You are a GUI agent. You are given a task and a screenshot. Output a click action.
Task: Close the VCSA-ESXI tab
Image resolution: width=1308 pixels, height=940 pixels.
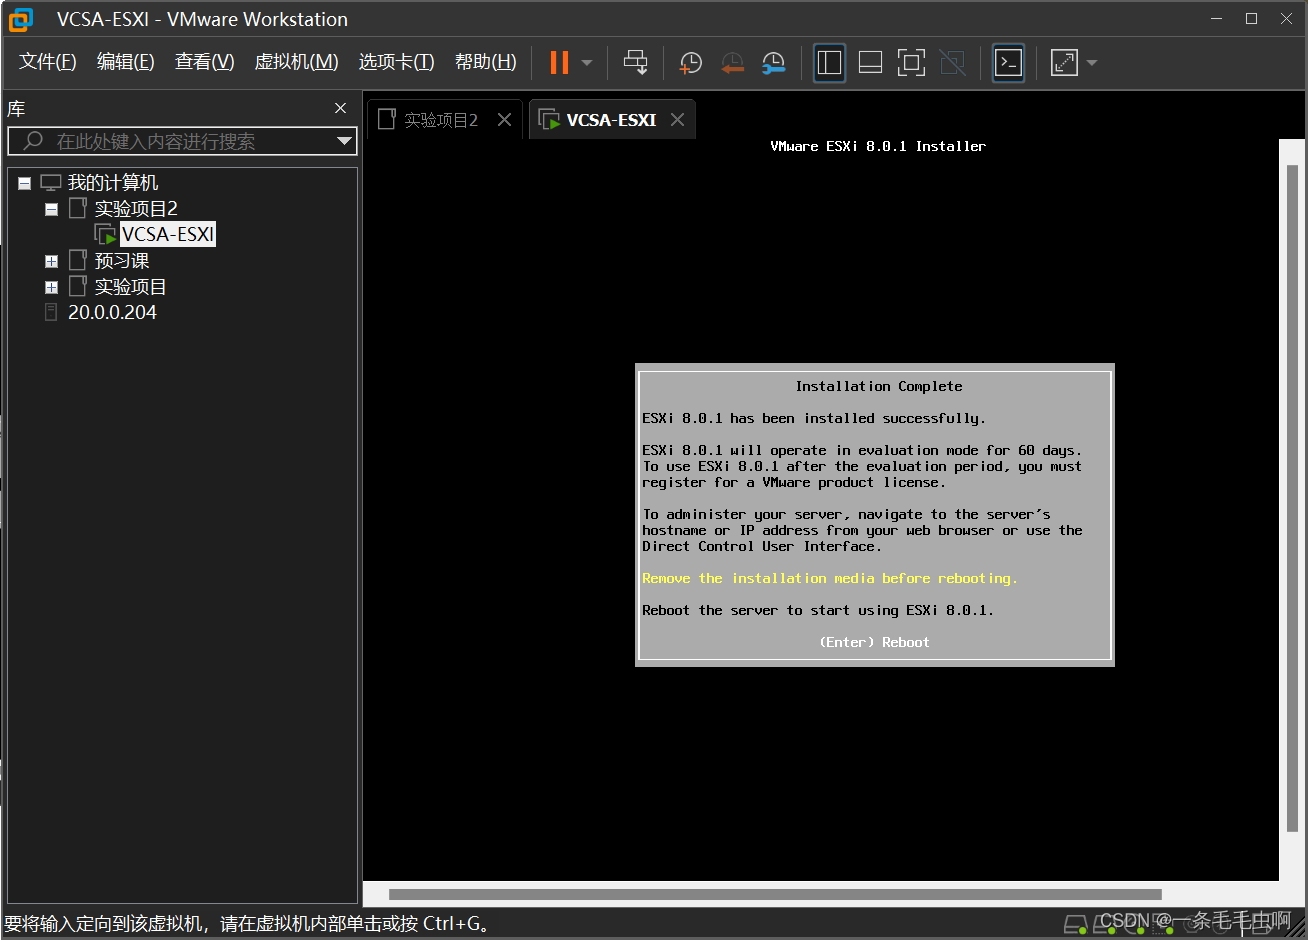tap(677, 120)
